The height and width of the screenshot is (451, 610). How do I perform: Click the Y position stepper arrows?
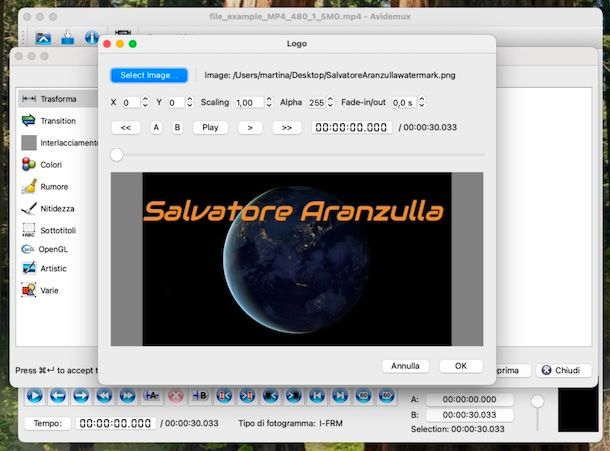click(x=189, y=102)
